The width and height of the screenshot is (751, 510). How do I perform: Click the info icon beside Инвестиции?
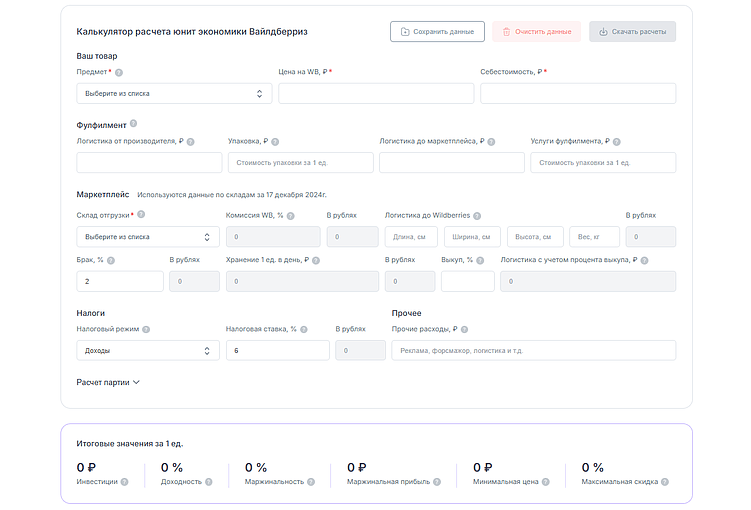[x=126, y=482]
